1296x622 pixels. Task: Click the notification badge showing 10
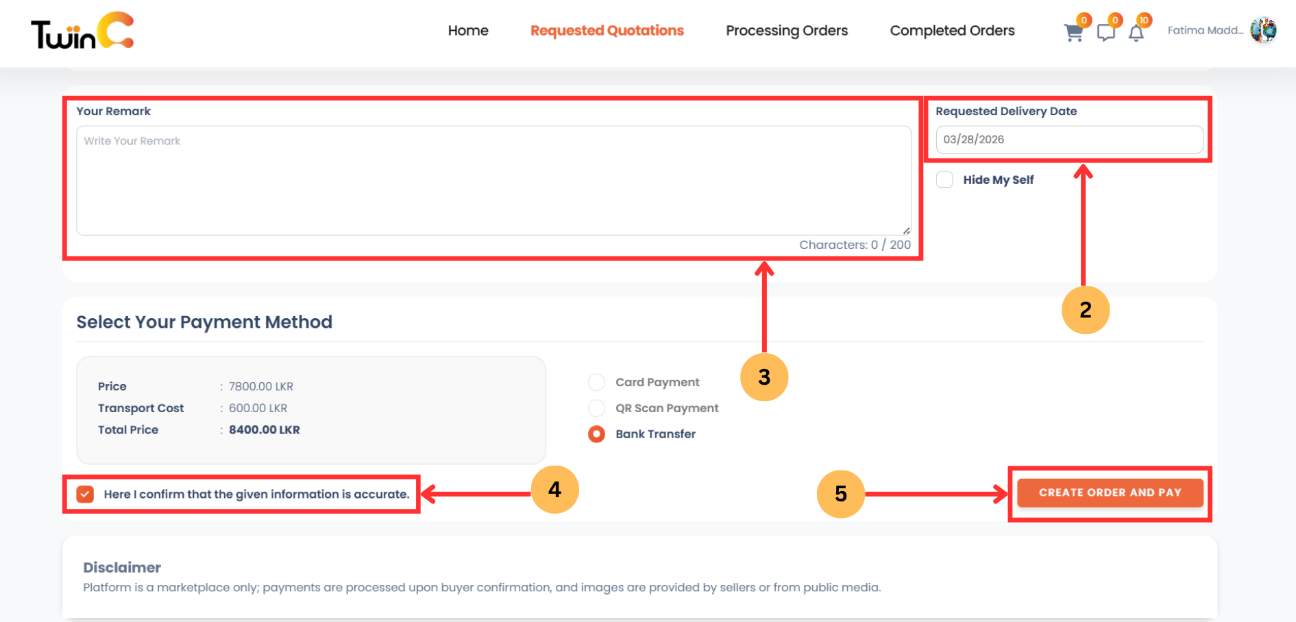(1144, 18)
